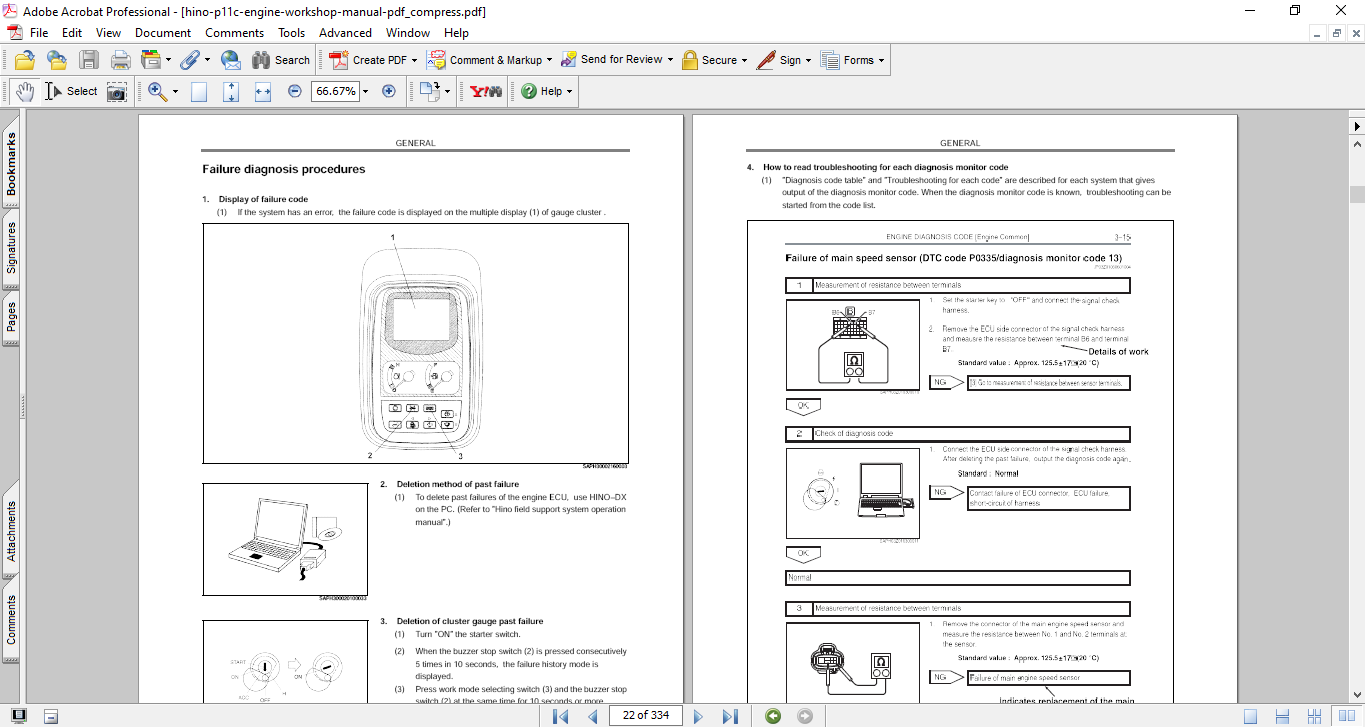Toggle the Select text tool

click(x=72, y=91)
